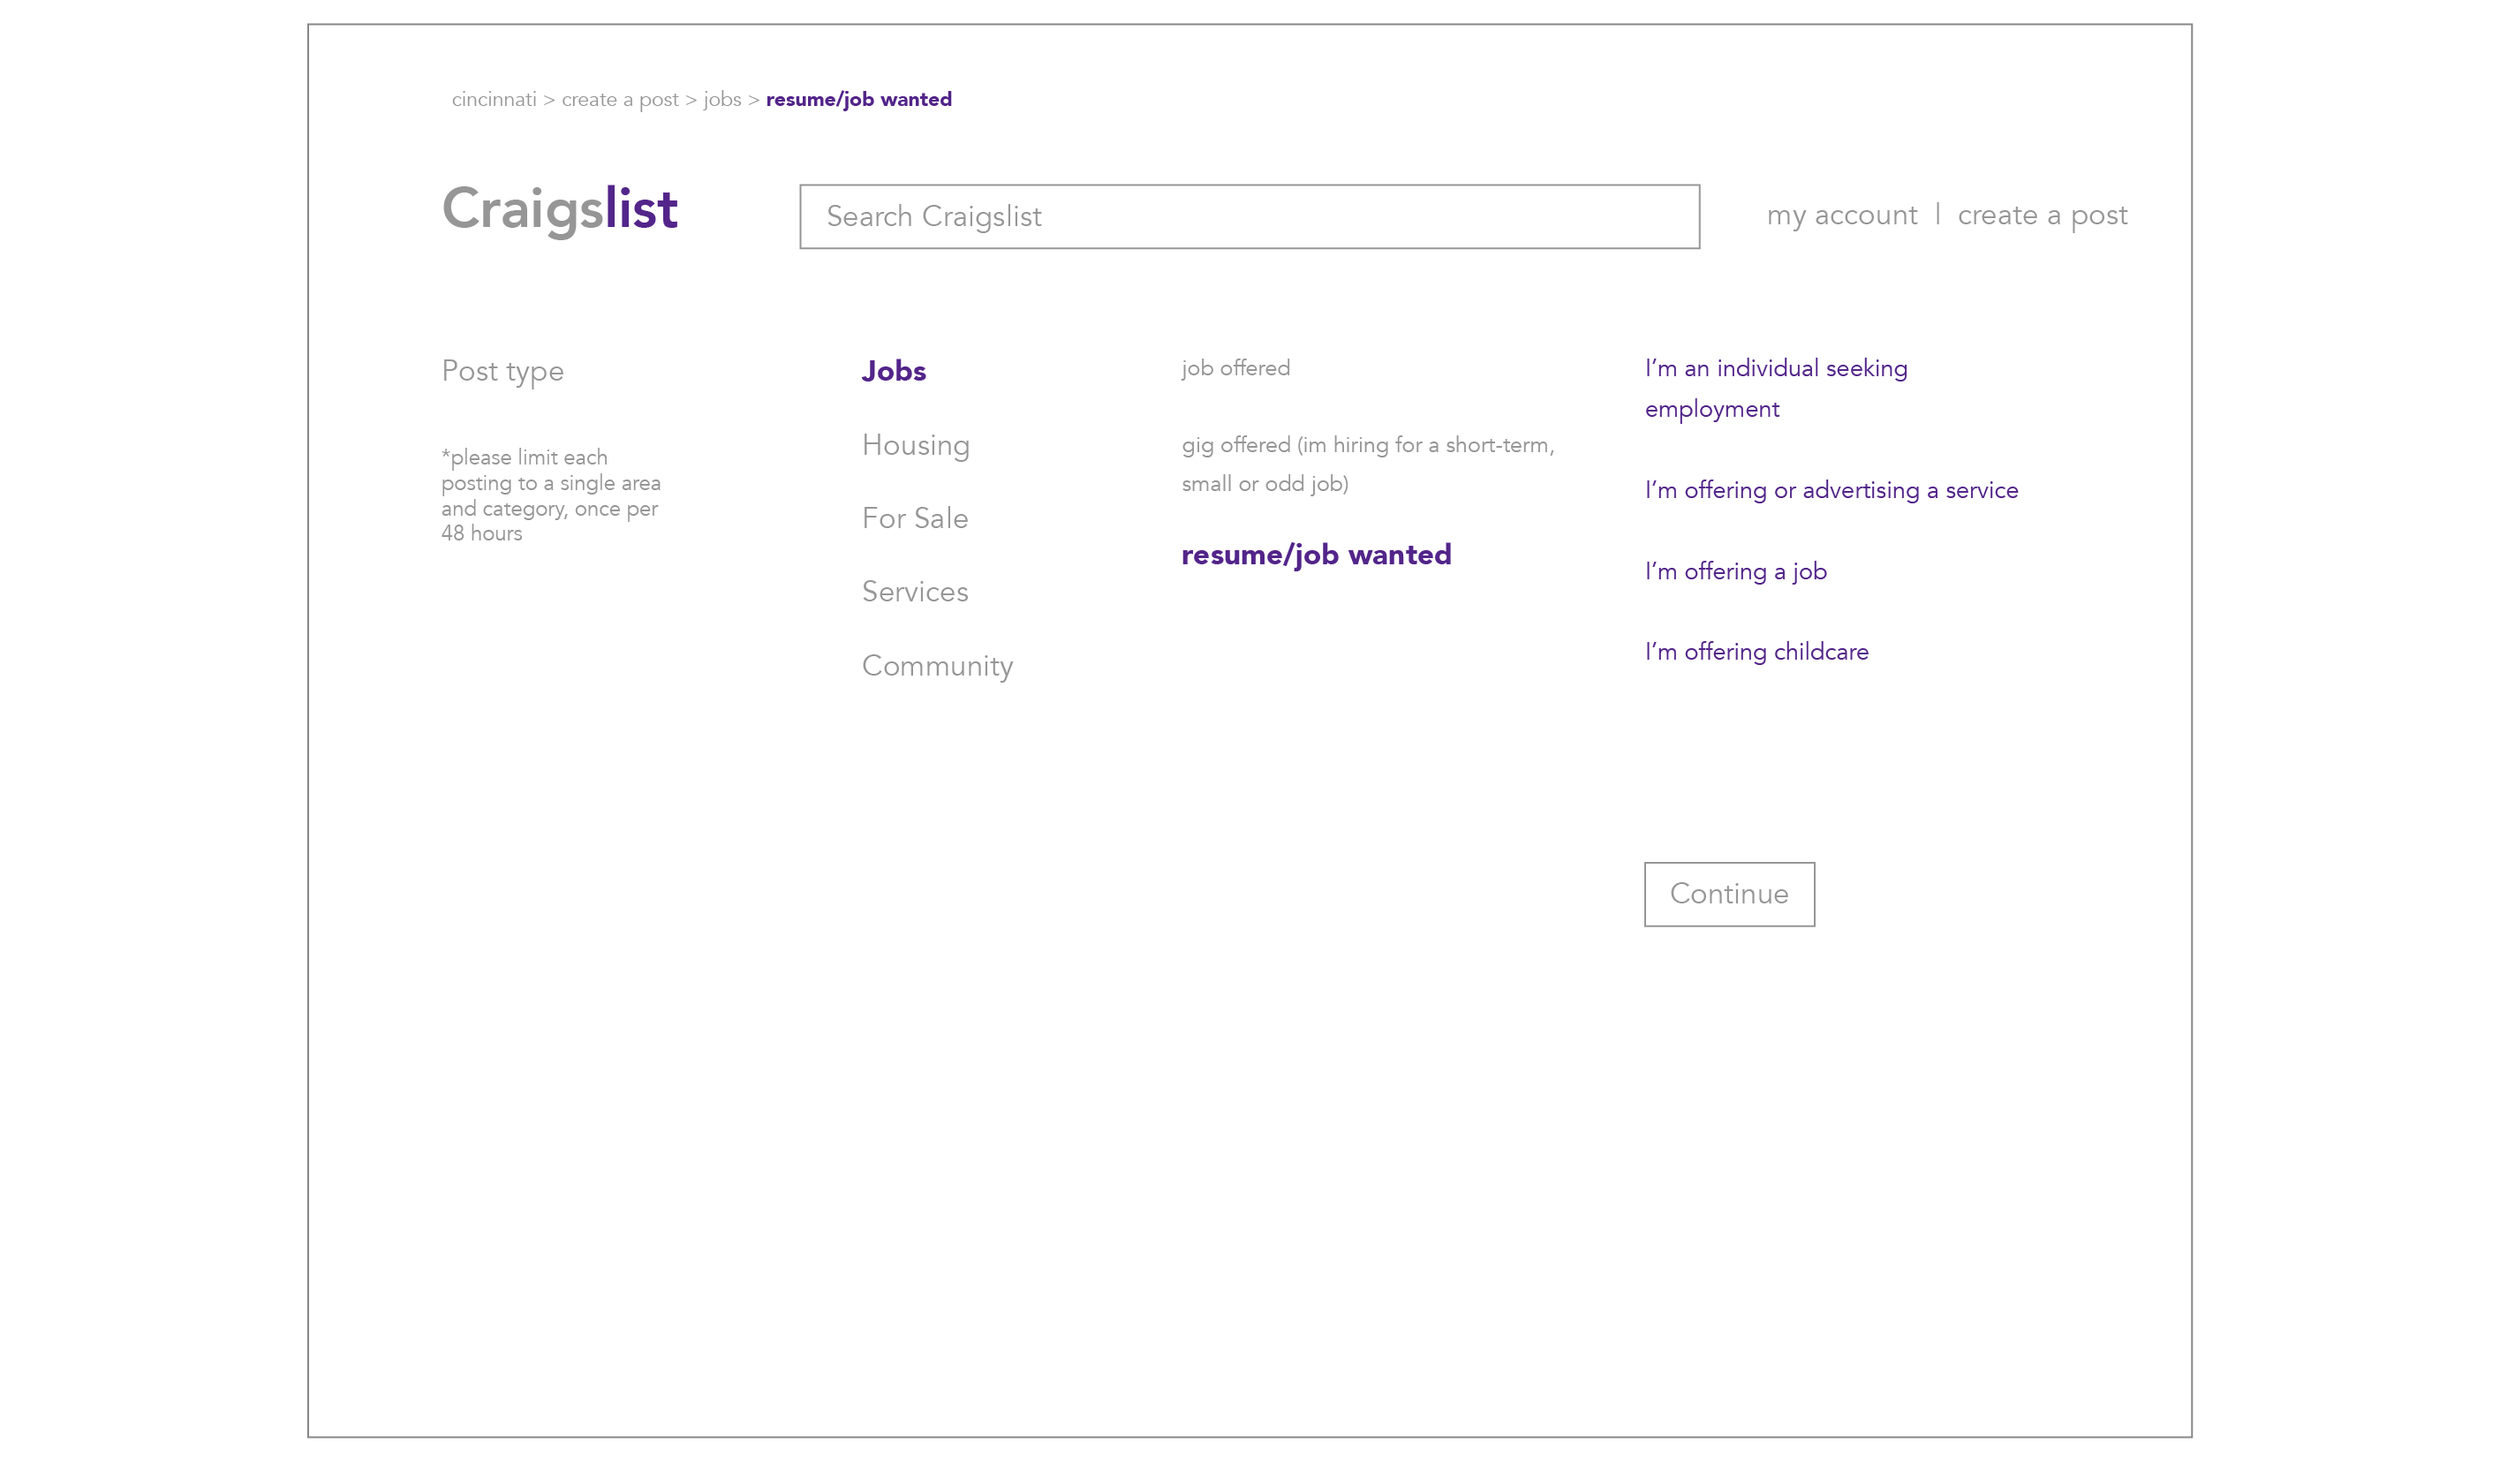Viewport: 2500px width, 1458px height.
Task: Select the Jobs post category
Action: [x=893, y=371]
